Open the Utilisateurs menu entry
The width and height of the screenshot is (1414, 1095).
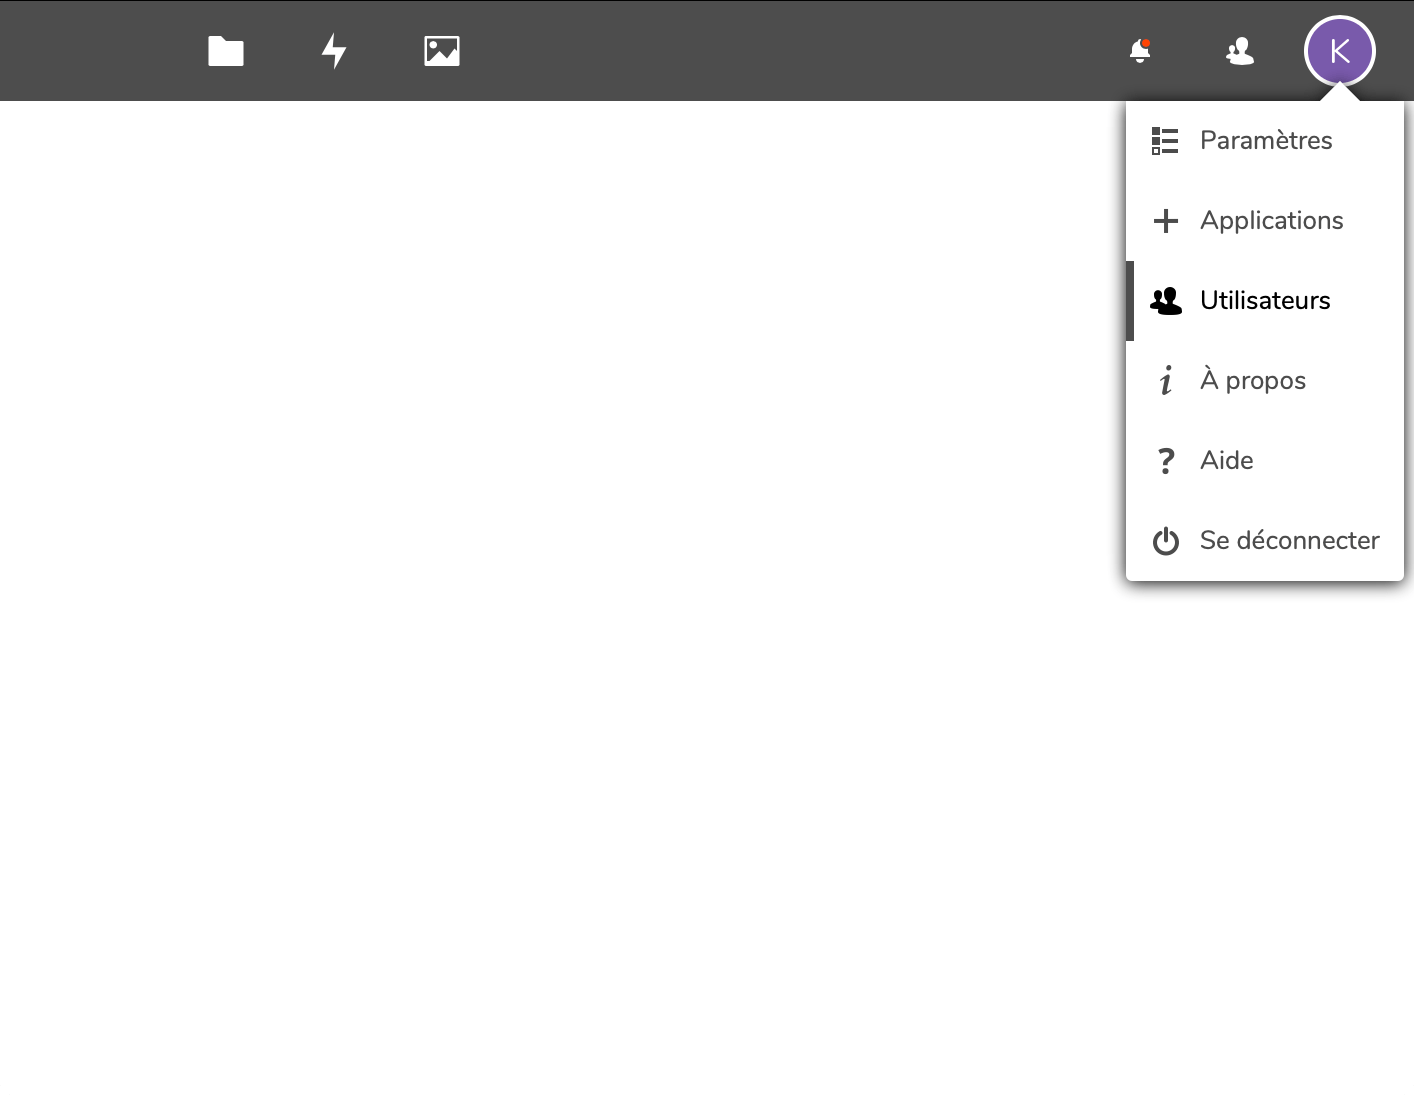click(1265, 300)
